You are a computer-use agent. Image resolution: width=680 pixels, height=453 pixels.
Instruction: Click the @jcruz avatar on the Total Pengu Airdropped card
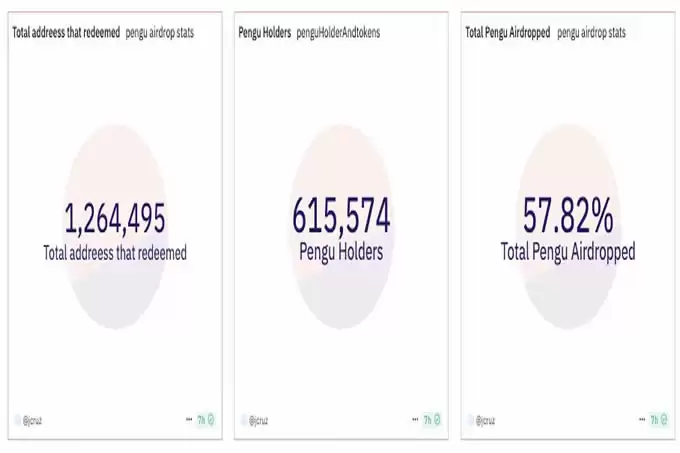coord(471,420)
